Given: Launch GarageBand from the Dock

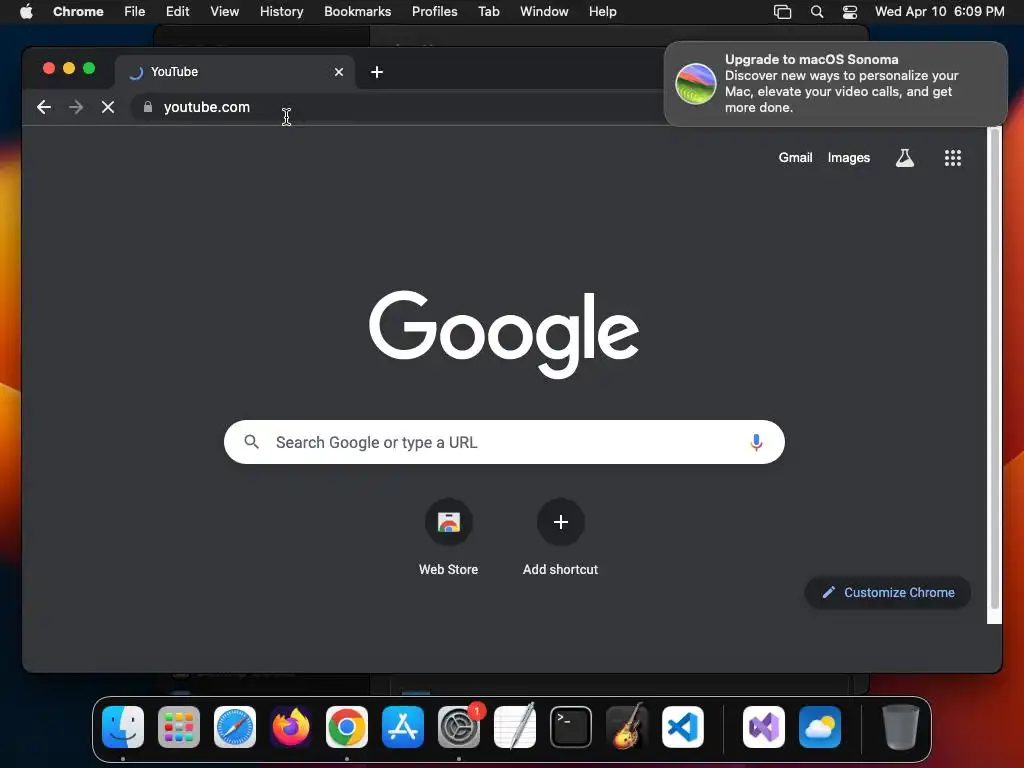Looking at the screenshot, I should 627,727.
